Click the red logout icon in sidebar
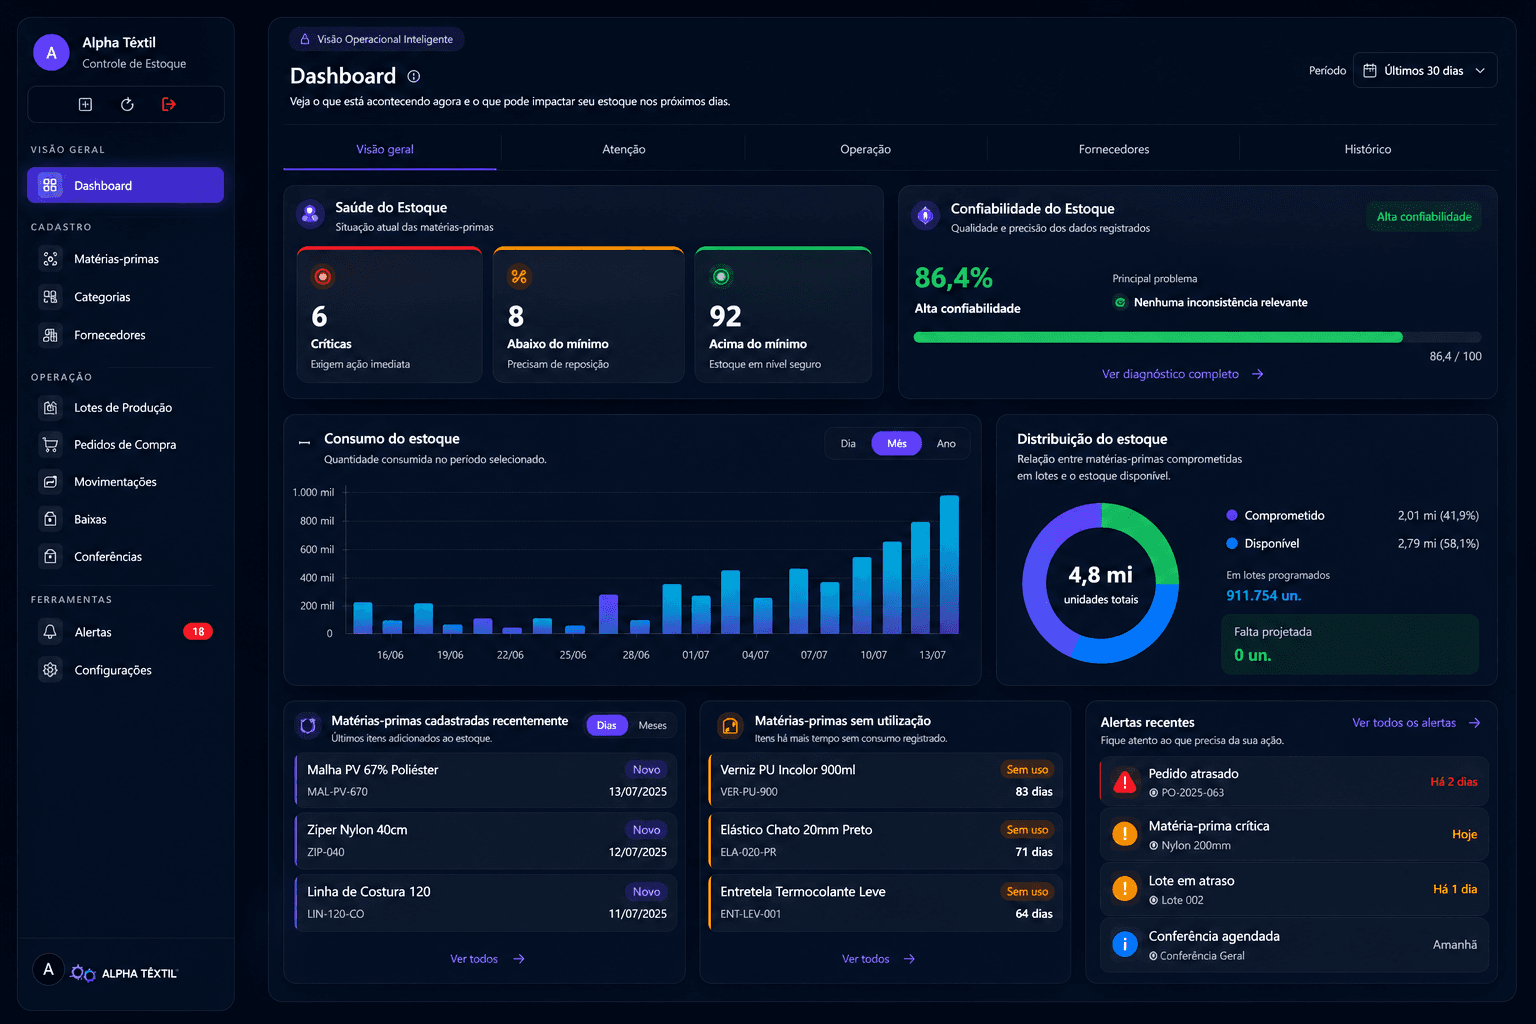This screenshot has width=1536, height=1024. pos(169,104)
